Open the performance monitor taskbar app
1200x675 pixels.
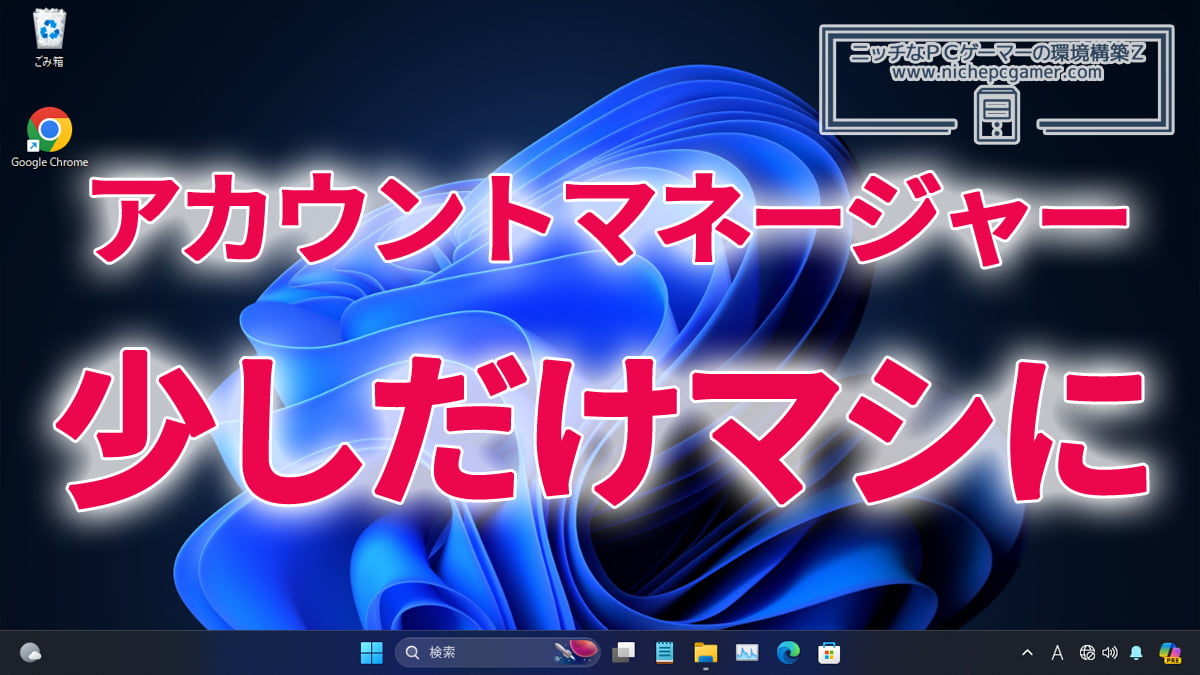(x=747, y=653)
